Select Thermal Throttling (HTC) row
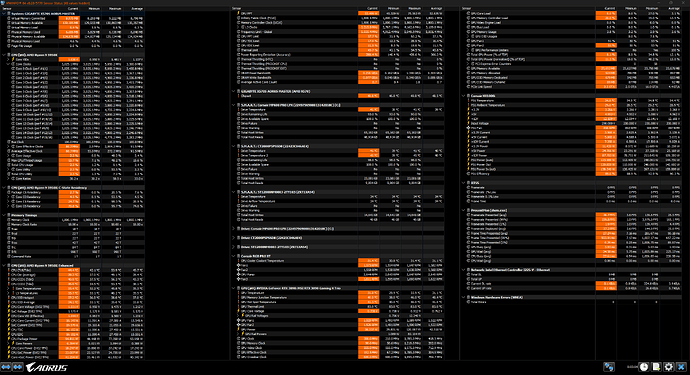The image size is (690, 375). coord(338,59)
